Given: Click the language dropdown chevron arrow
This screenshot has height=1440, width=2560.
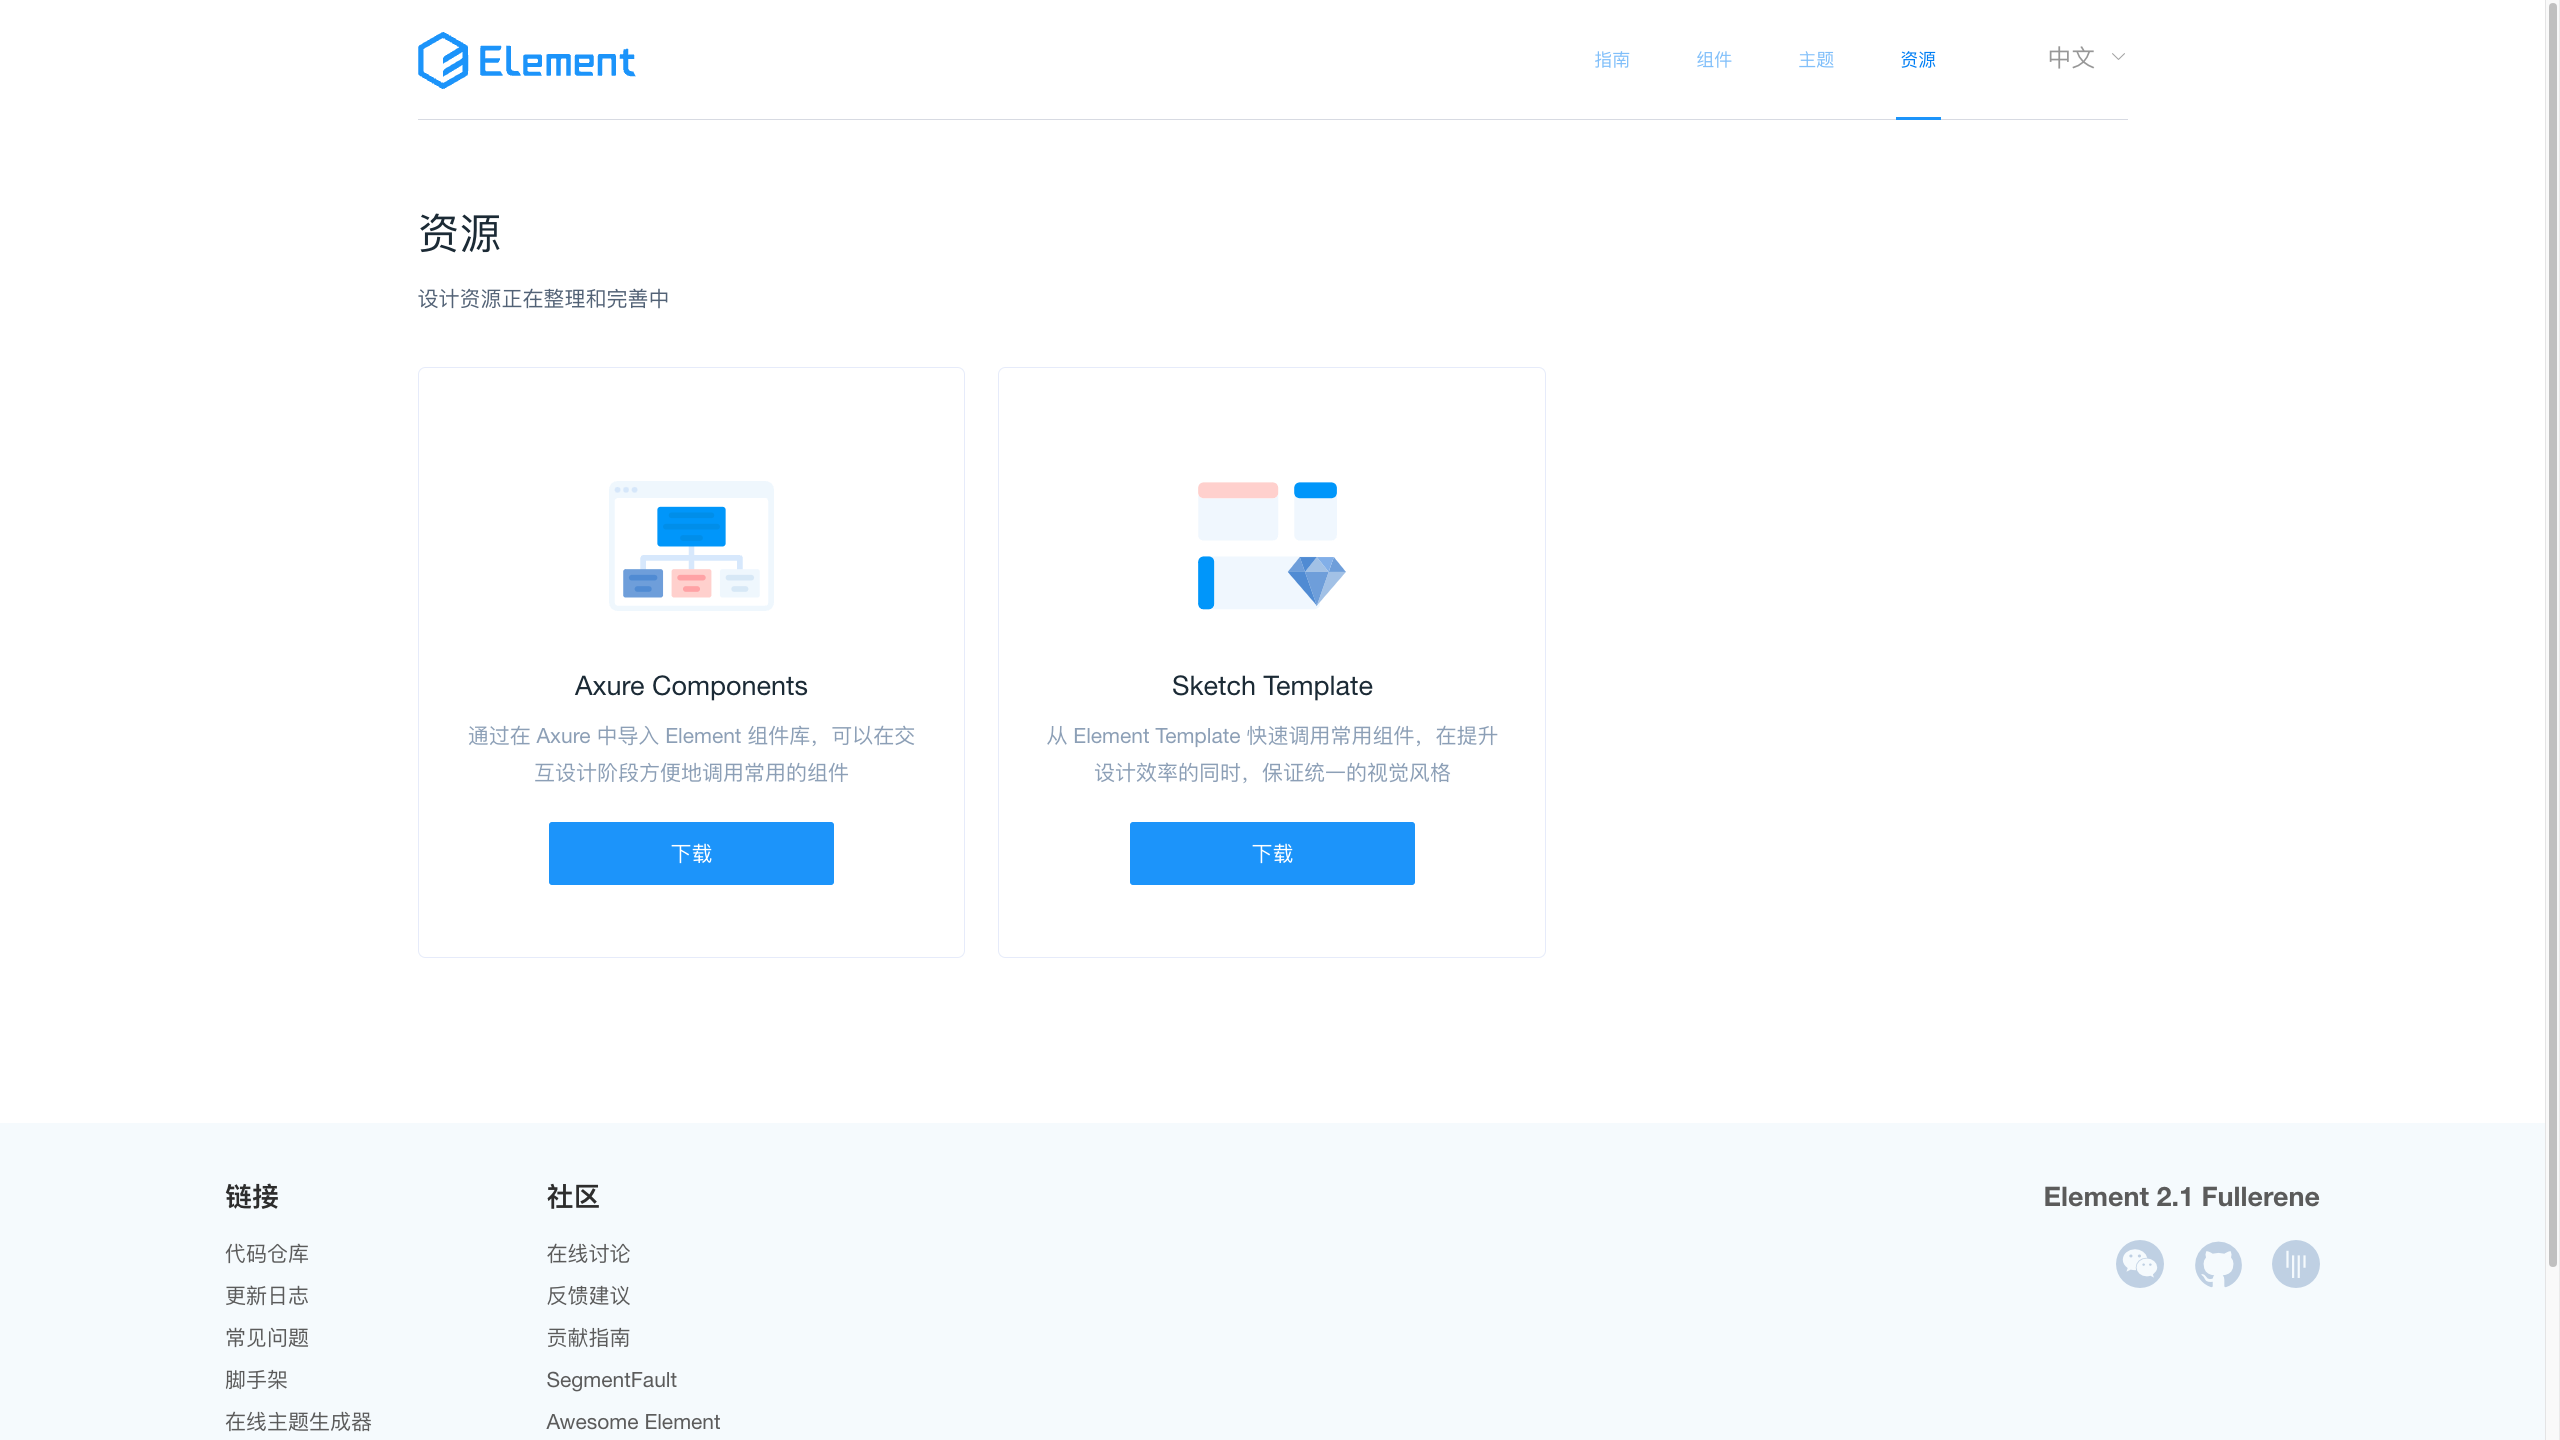Looking at the screenshot, I should pos(2118,57).
